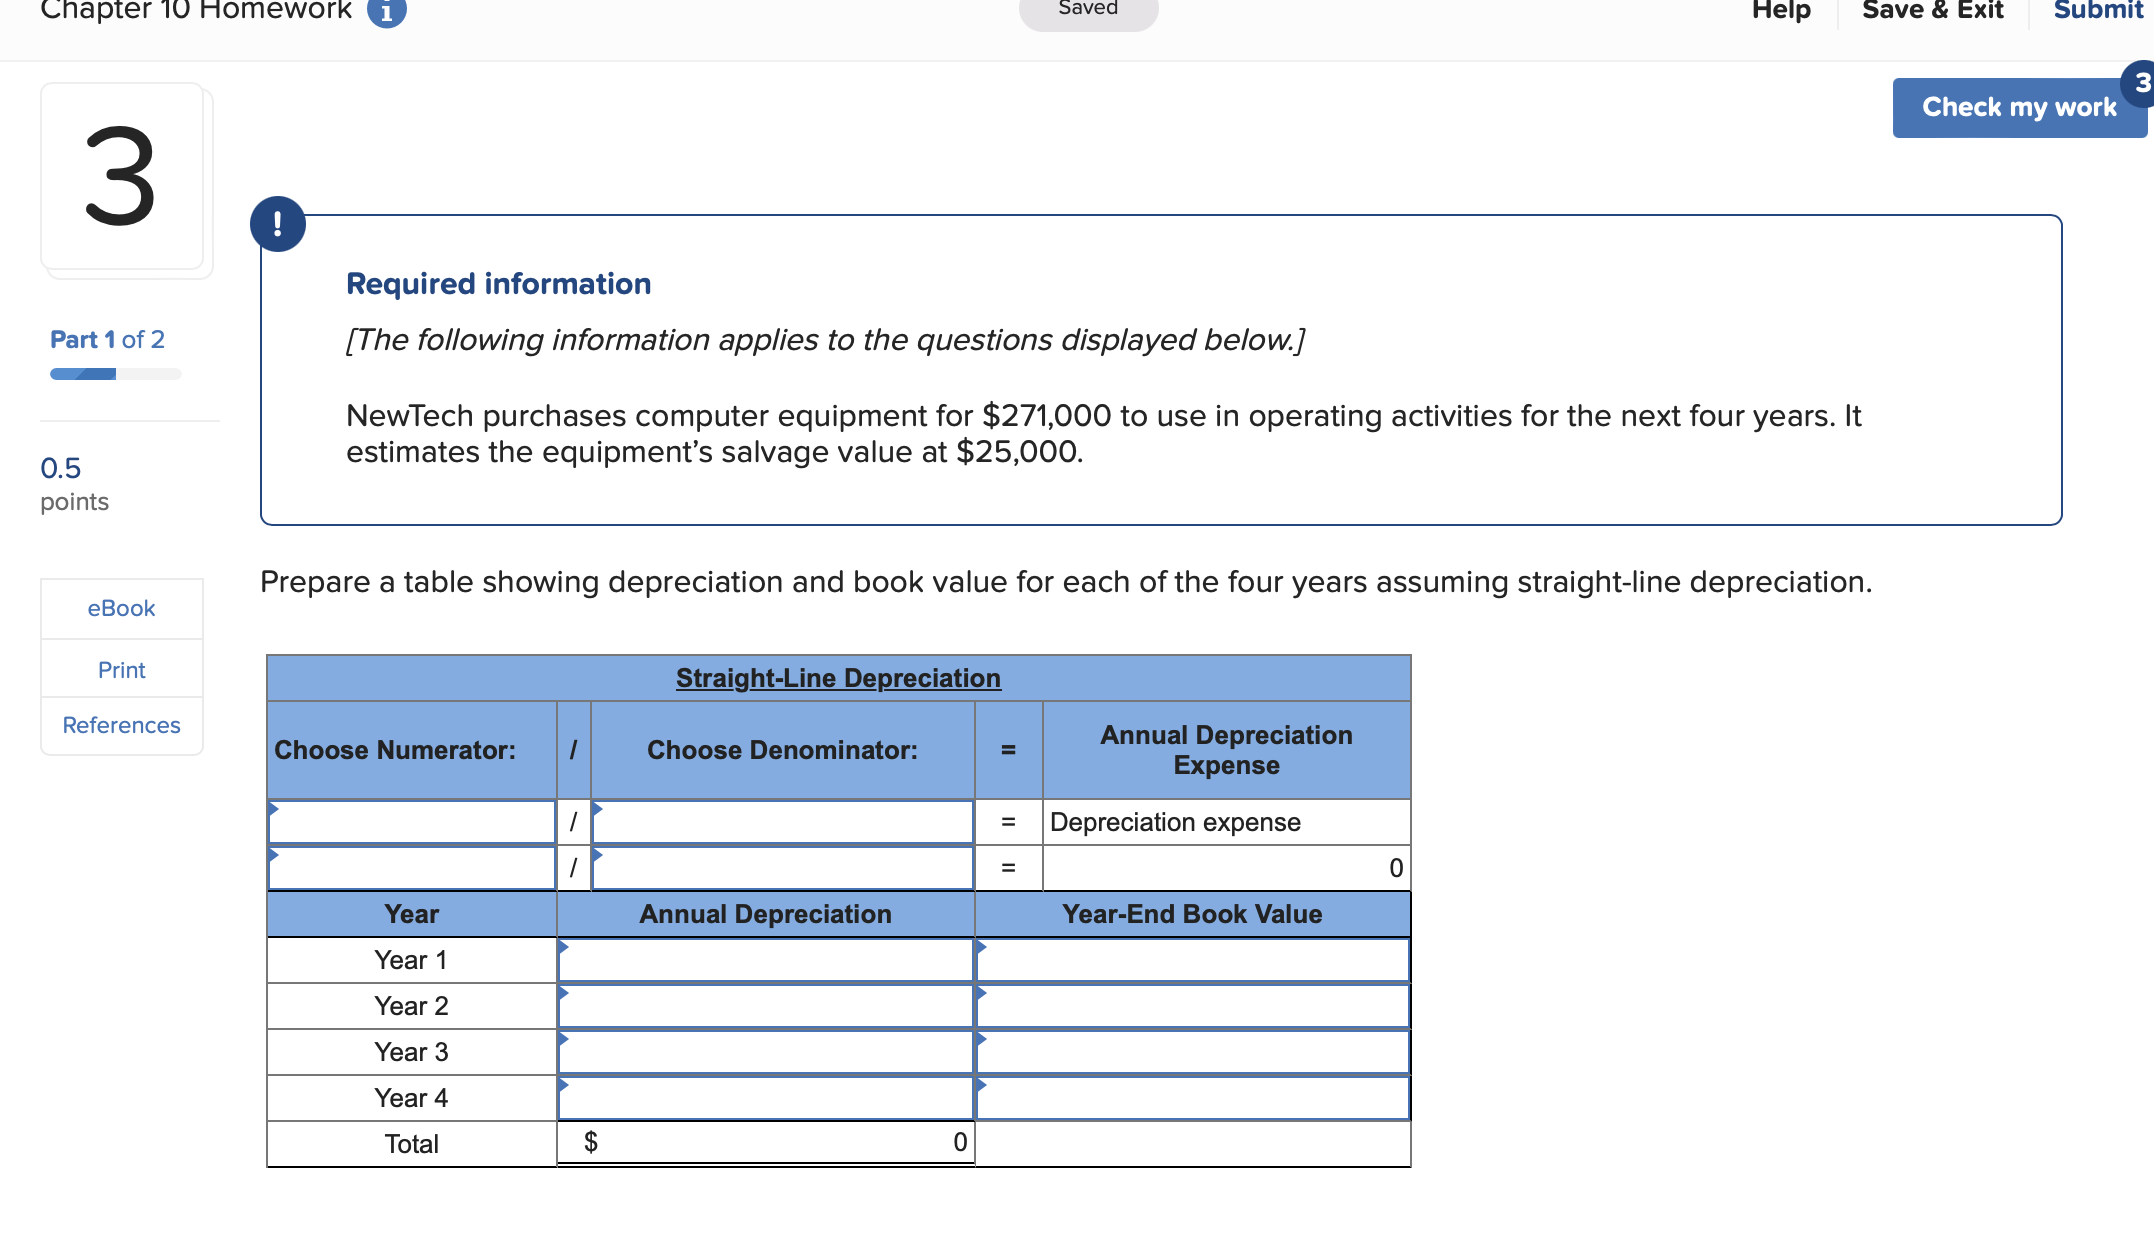Select Year 3 Annual Depreciation field
Image resolution: width=2154 pixels, height=1252 pixels.
(x=766, y=1052)
